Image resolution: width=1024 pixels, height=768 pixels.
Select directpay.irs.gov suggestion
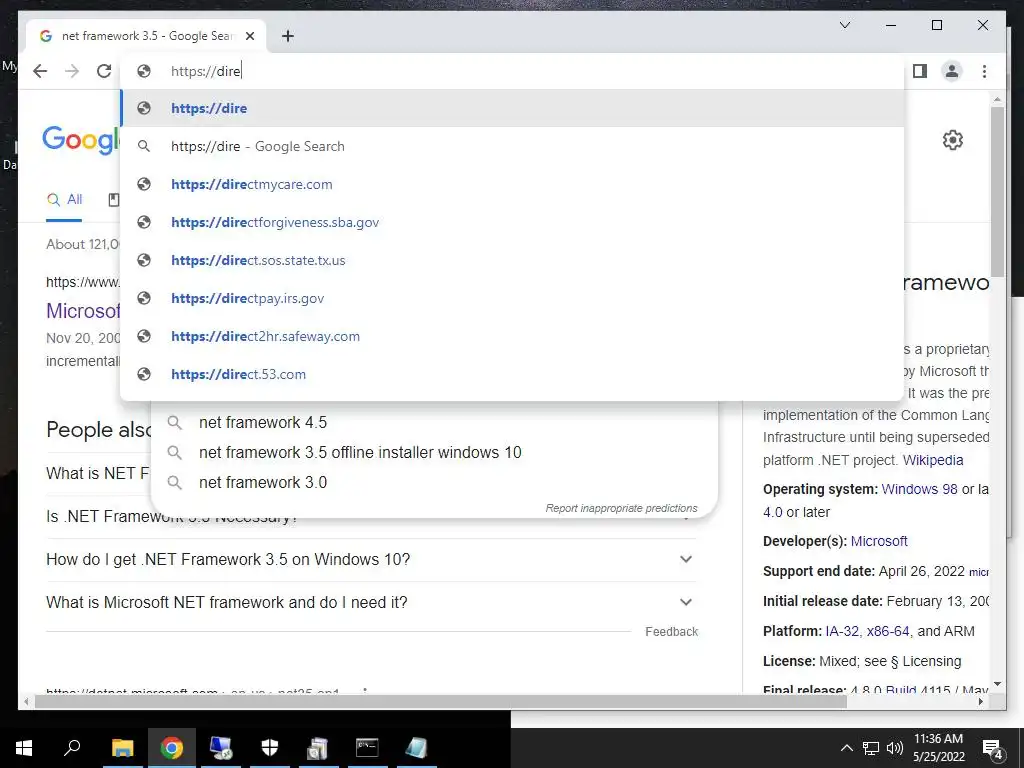pyautogui.click(x=513, y=298)
